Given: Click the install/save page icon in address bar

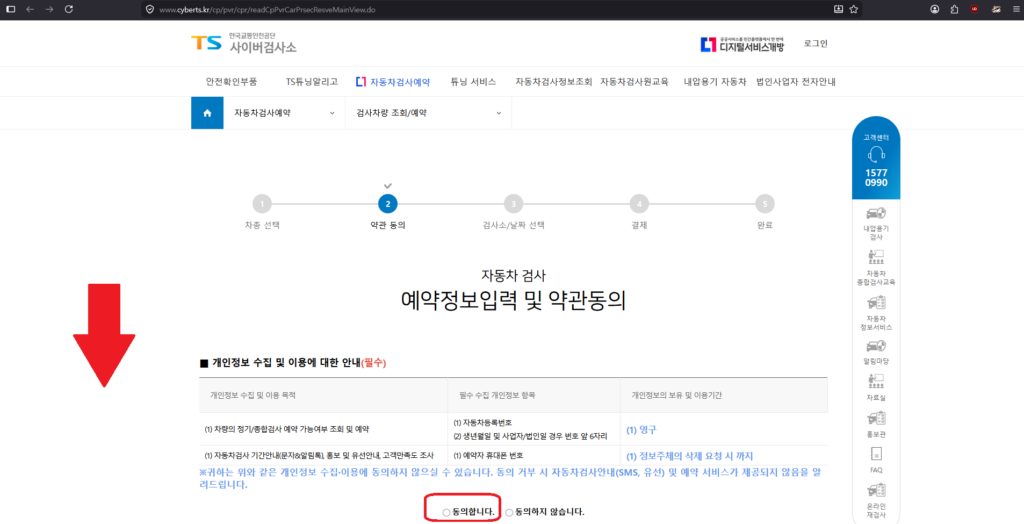Looking at the screenshot, I should coord(839,10).
